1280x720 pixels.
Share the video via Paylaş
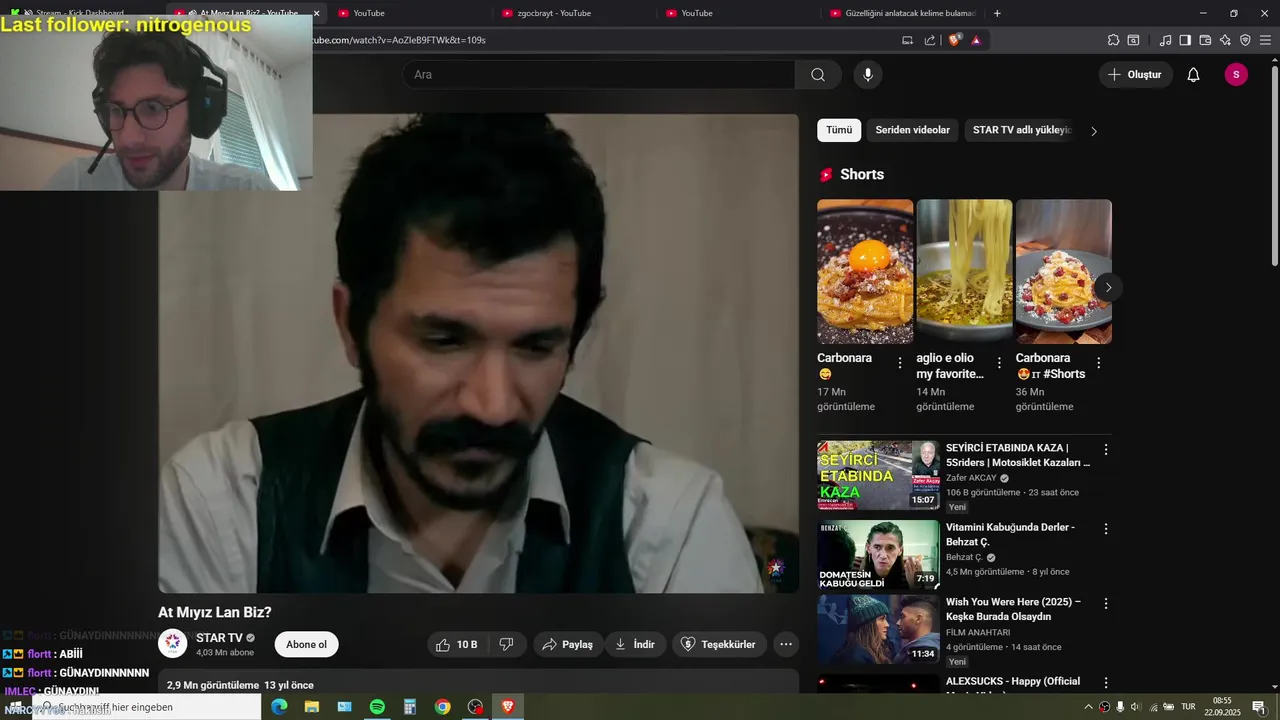coord(567,645)
